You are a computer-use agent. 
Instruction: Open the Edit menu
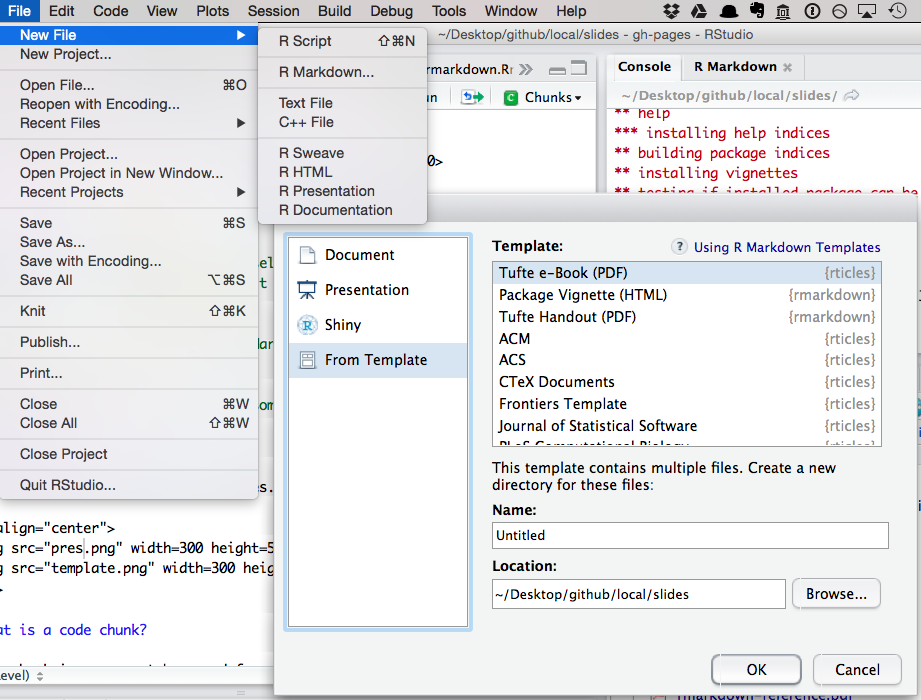click(x=61, y=11)
